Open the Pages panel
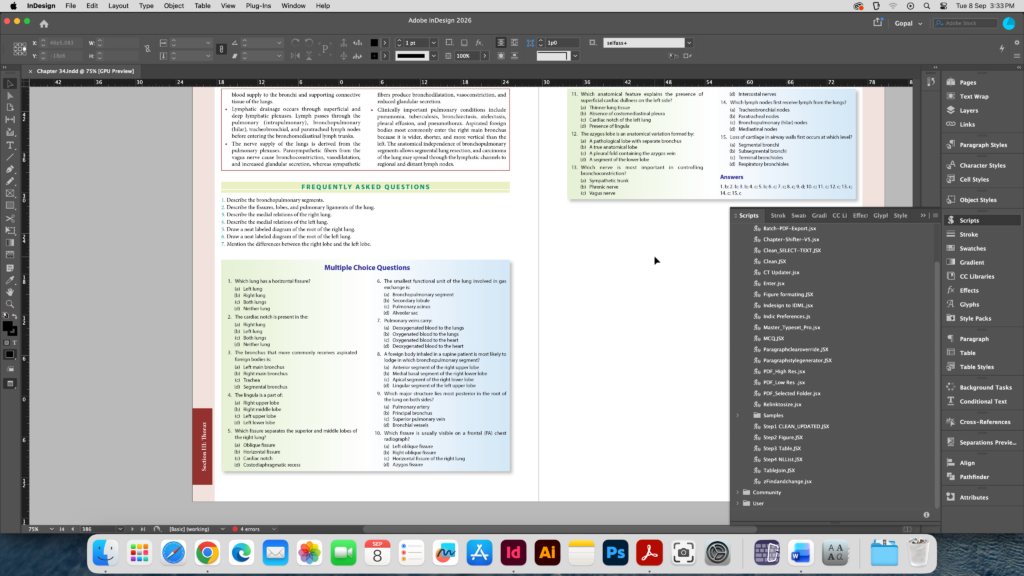 click(x=967, y=82)
